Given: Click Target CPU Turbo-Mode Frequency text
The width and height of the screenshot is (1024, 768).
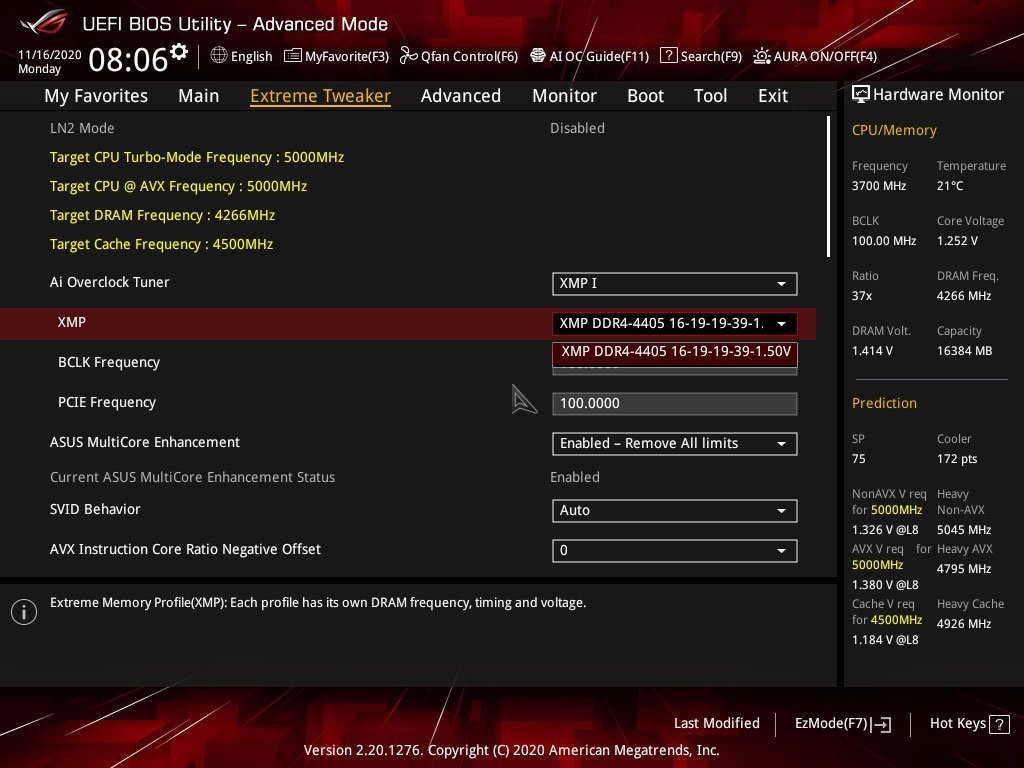Looking at the screenshot, I should click(197, 157).
